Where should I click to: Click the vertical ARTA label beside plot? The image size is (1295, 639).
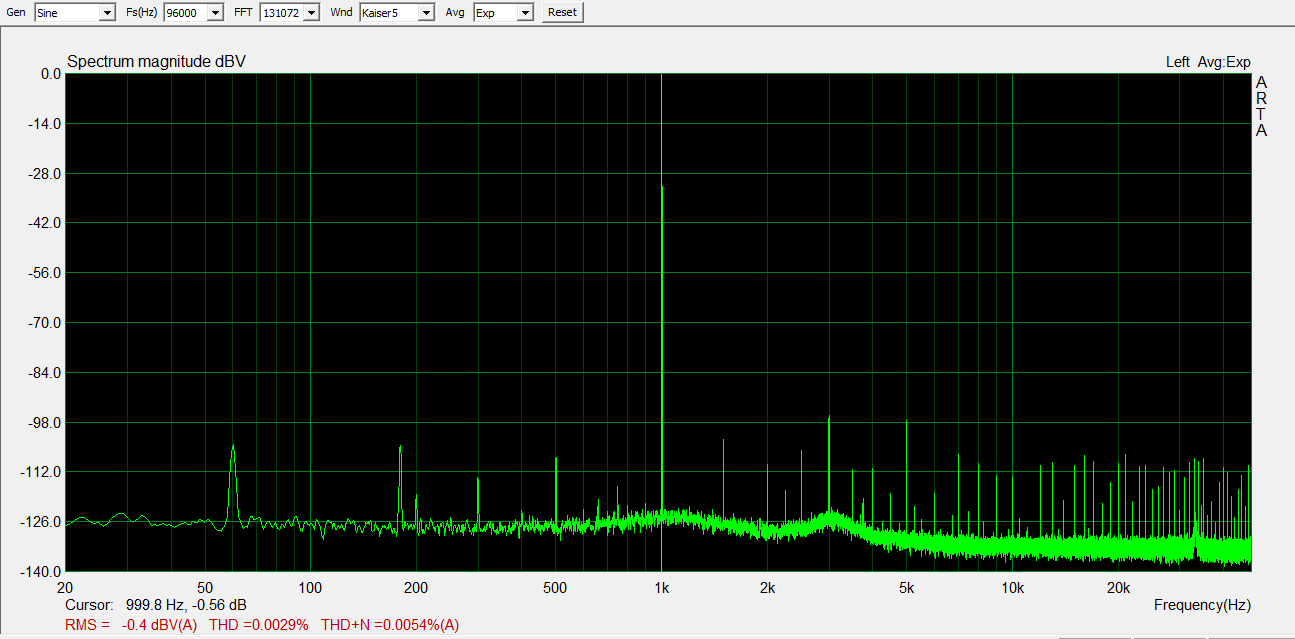point(1261,106)
